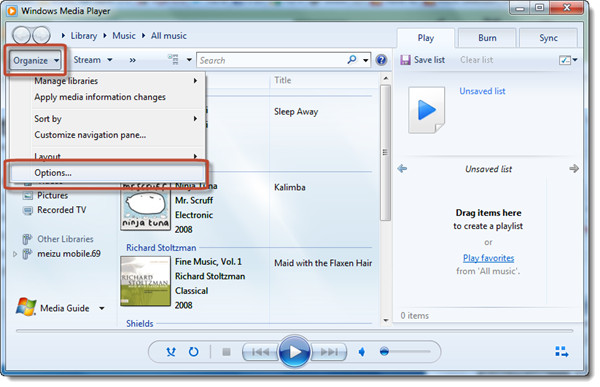
Task: Click the Forward navigation arrow button
Action: (x=41, y=36)
